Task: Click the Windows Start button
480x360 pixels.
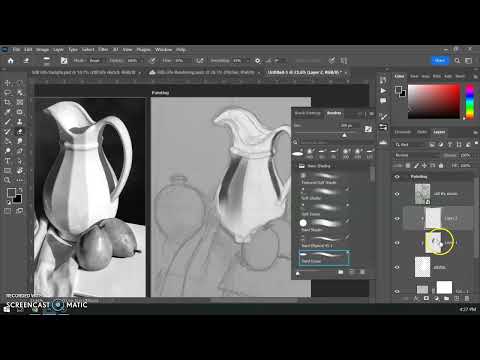Action: pyautogui.click(x=7, y=309)
